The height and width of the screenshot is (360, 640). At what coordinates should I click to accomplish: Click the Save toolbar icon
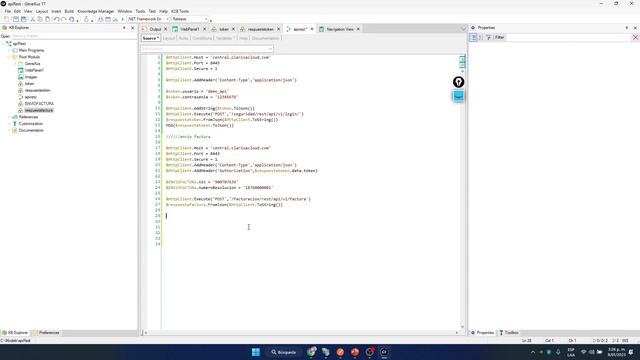coord(16,19)
